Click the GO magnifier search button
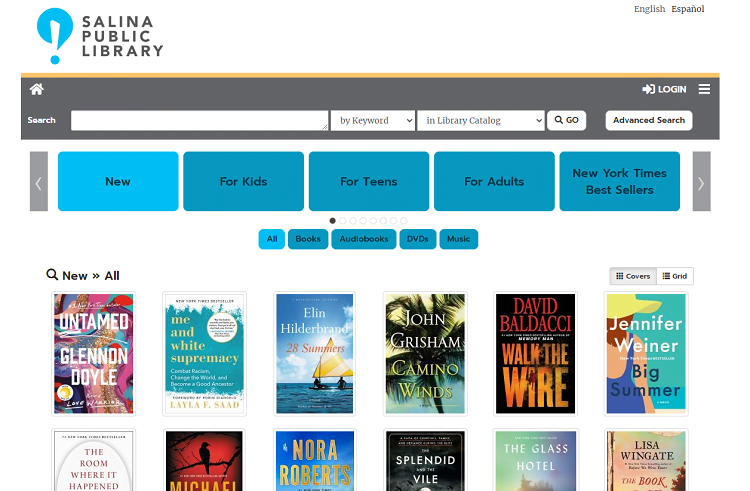This screenshot has height=491, width=750. [566, 120]
